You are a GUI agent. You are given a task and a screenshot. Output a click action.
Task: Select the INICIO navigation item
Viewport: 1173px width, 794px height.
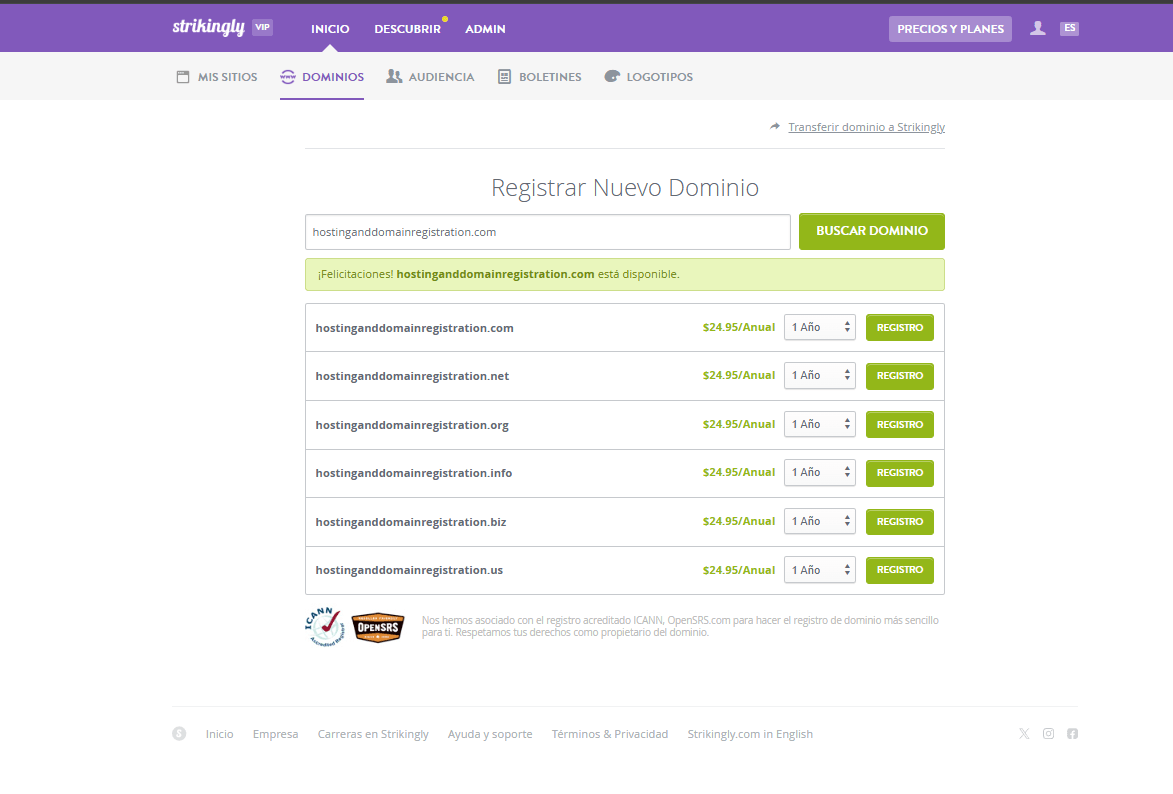[330, 28]
